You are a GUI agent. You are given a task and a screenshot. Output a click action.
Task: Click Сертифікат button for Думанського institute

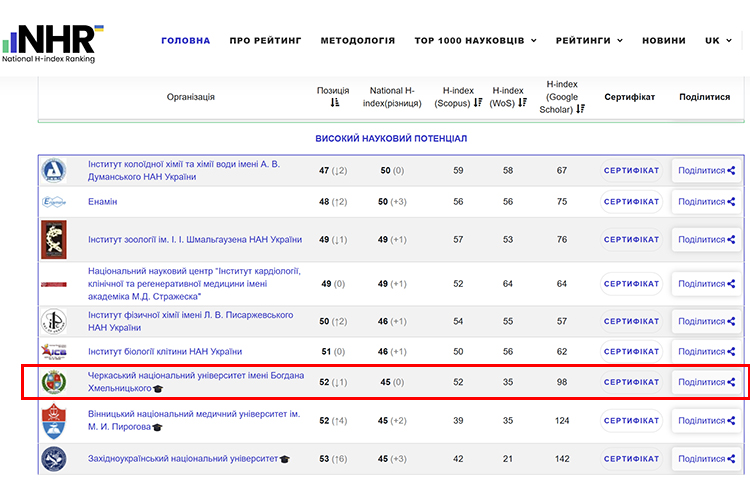pos(631,170)
